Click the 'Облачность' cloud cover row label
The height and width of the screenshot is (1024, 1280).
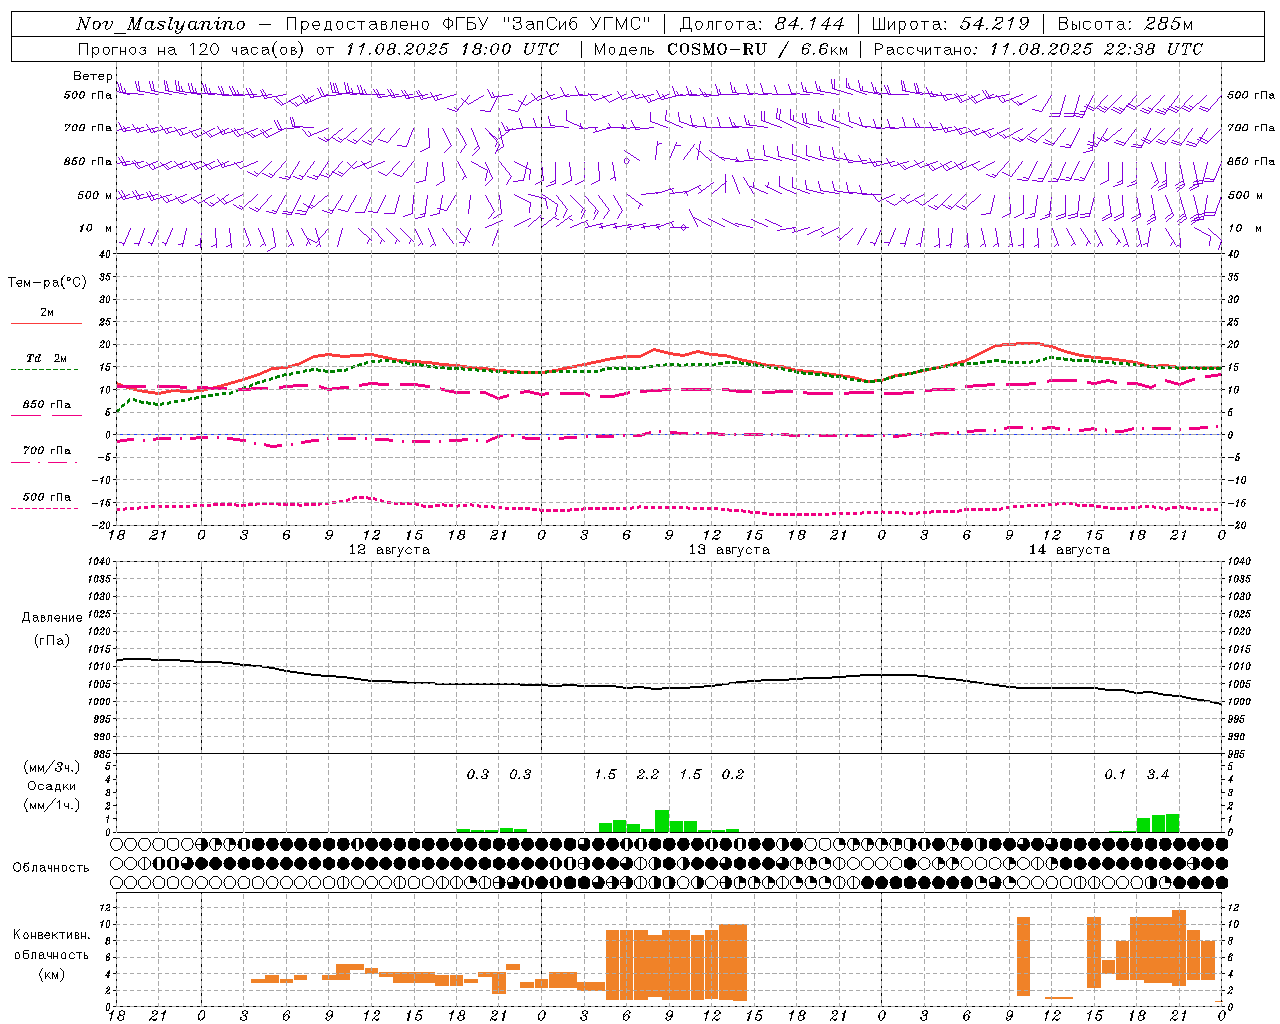point(51,868)
